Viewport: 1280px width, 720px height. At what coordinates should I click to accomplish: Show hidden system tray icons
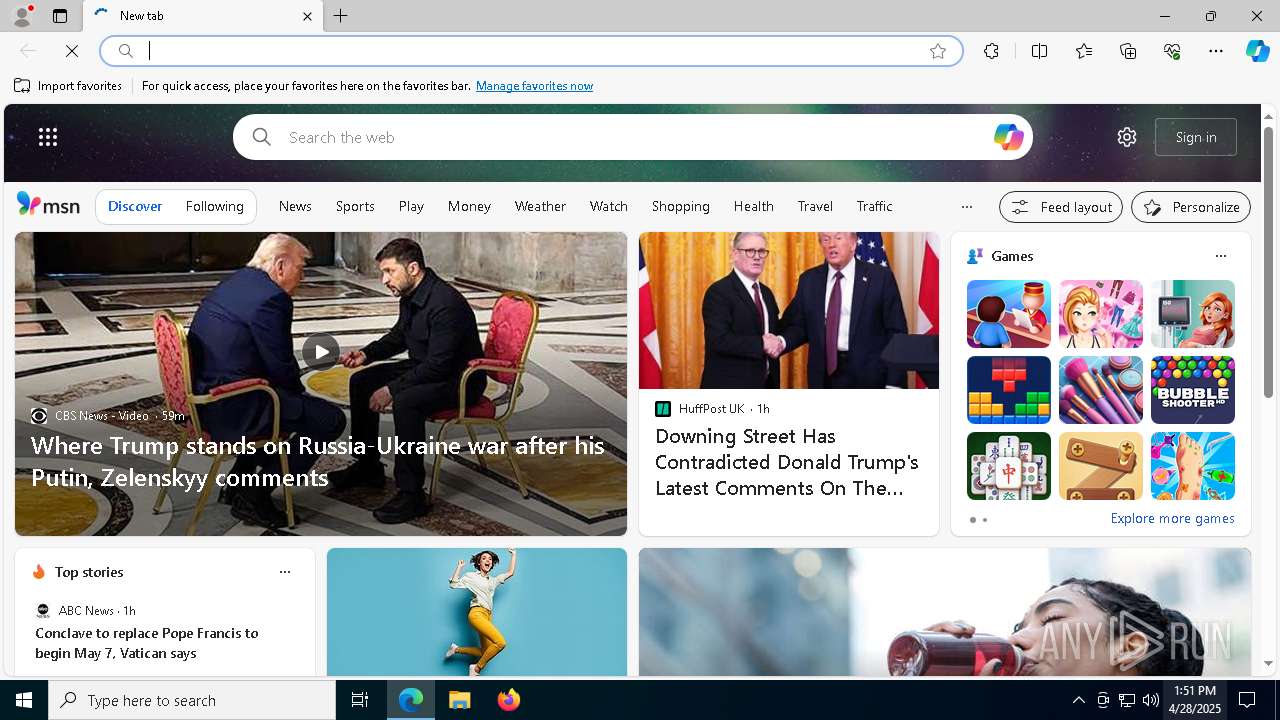[x=1078, y=700]
